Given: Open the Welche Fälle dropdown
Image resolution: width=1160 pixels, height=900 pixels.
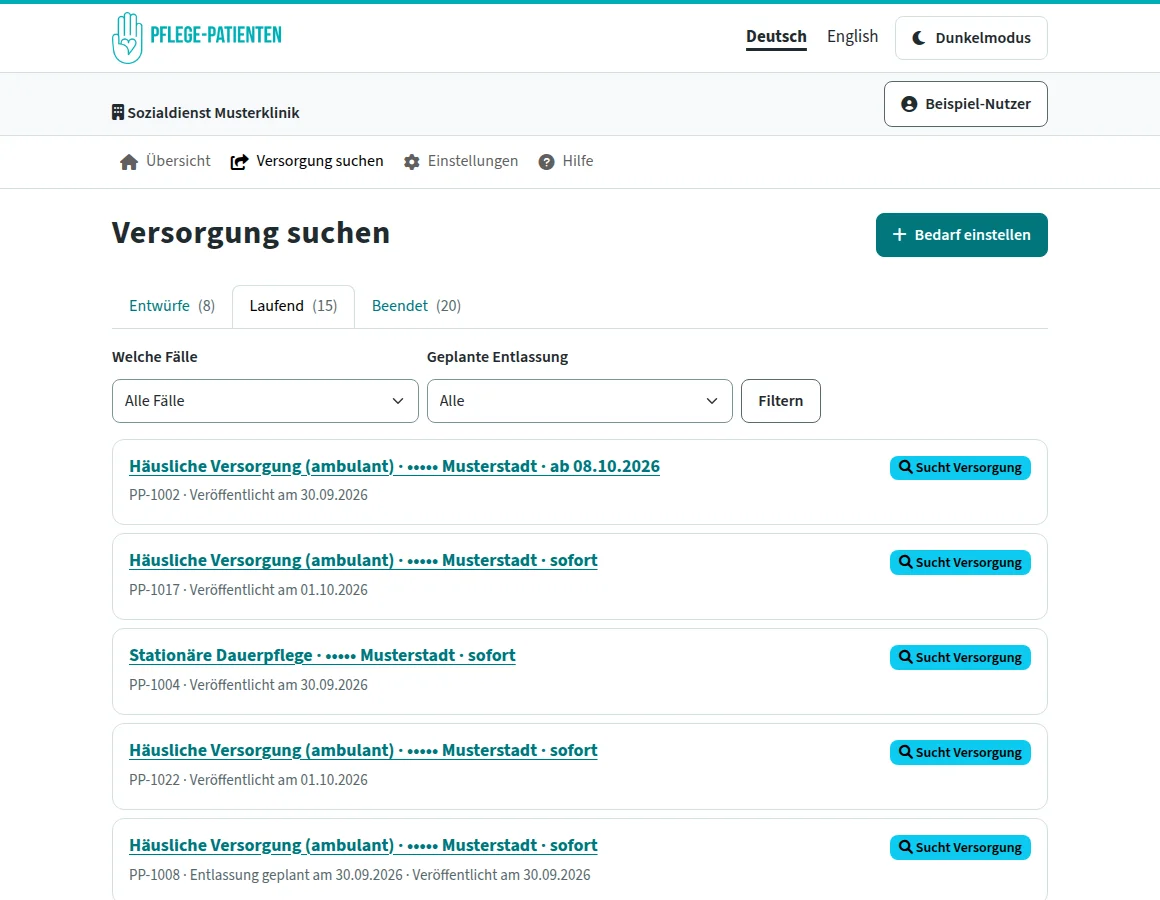Looking at the screenshot, I should pos(265,401).
